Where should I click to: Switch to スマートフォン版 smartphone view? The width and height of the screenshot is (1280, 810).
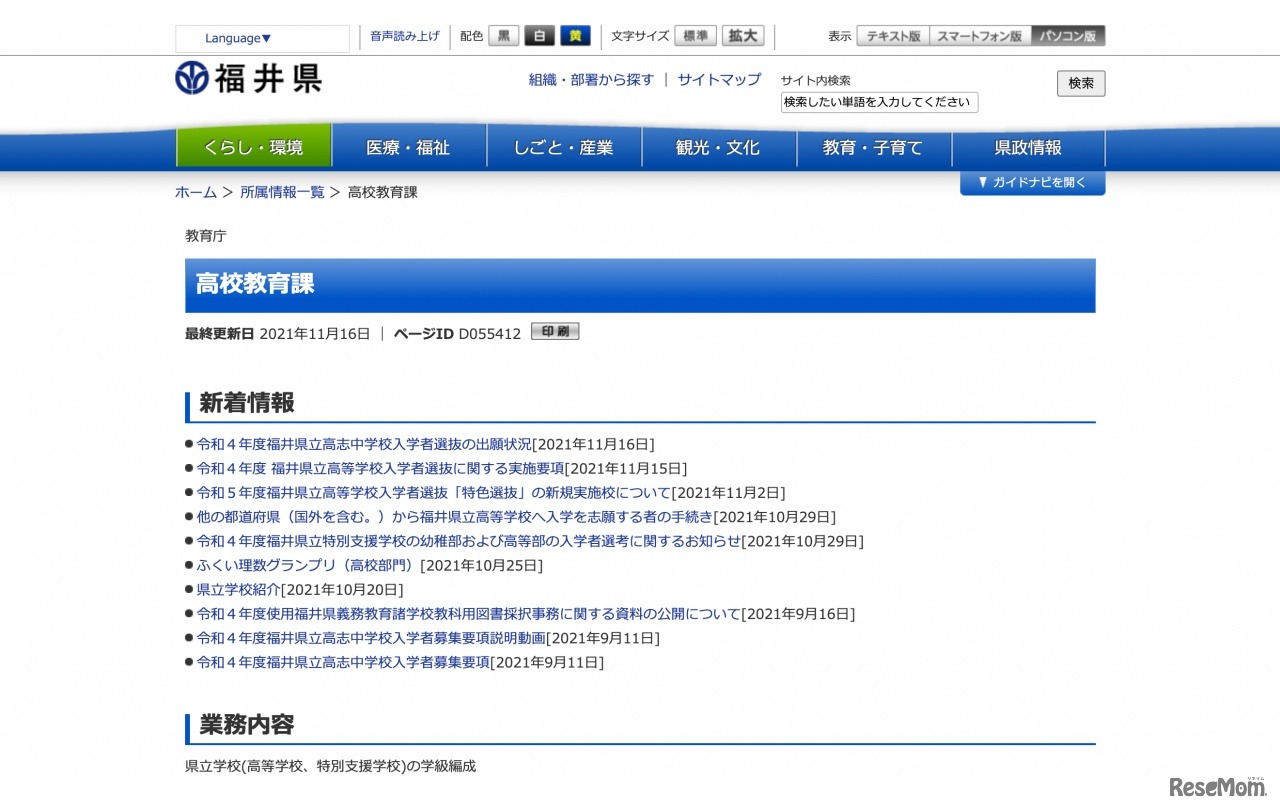click(979, 33)
